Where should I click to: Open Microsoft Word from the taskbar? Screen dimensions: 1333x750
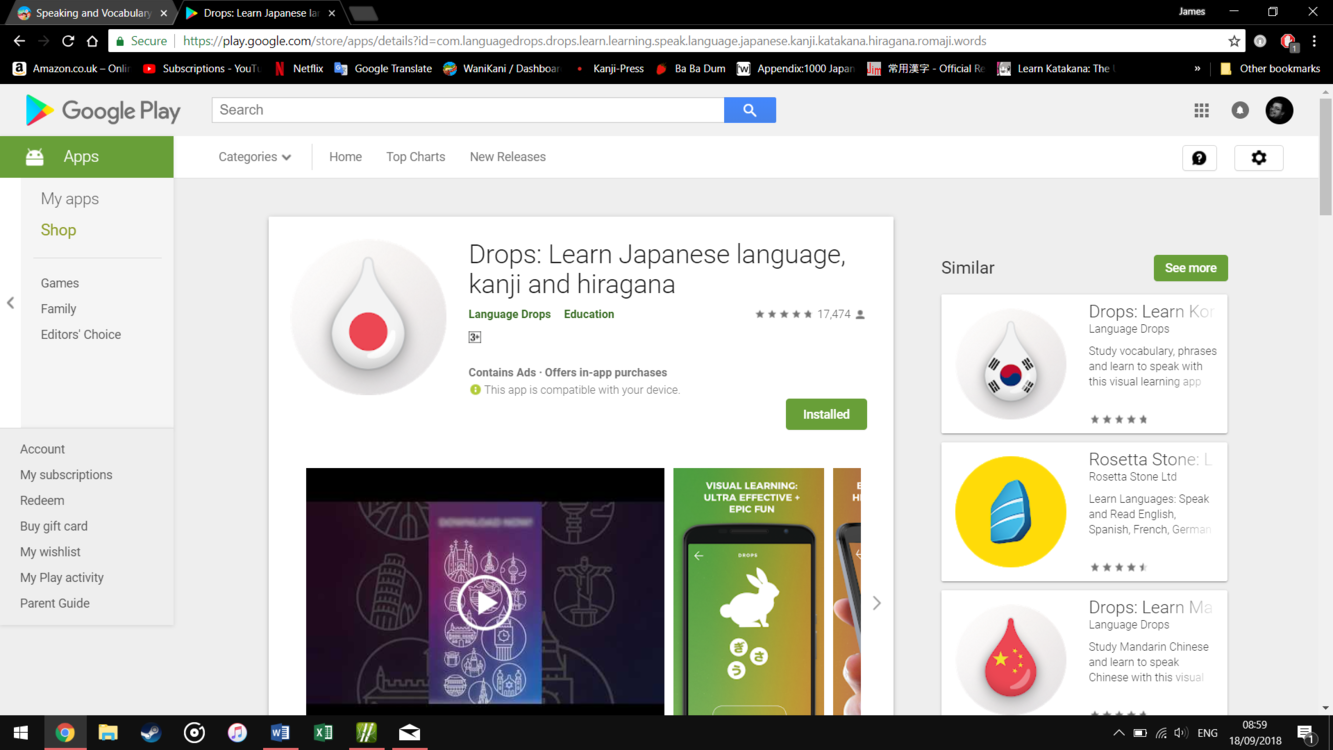[x=280, y=733]
